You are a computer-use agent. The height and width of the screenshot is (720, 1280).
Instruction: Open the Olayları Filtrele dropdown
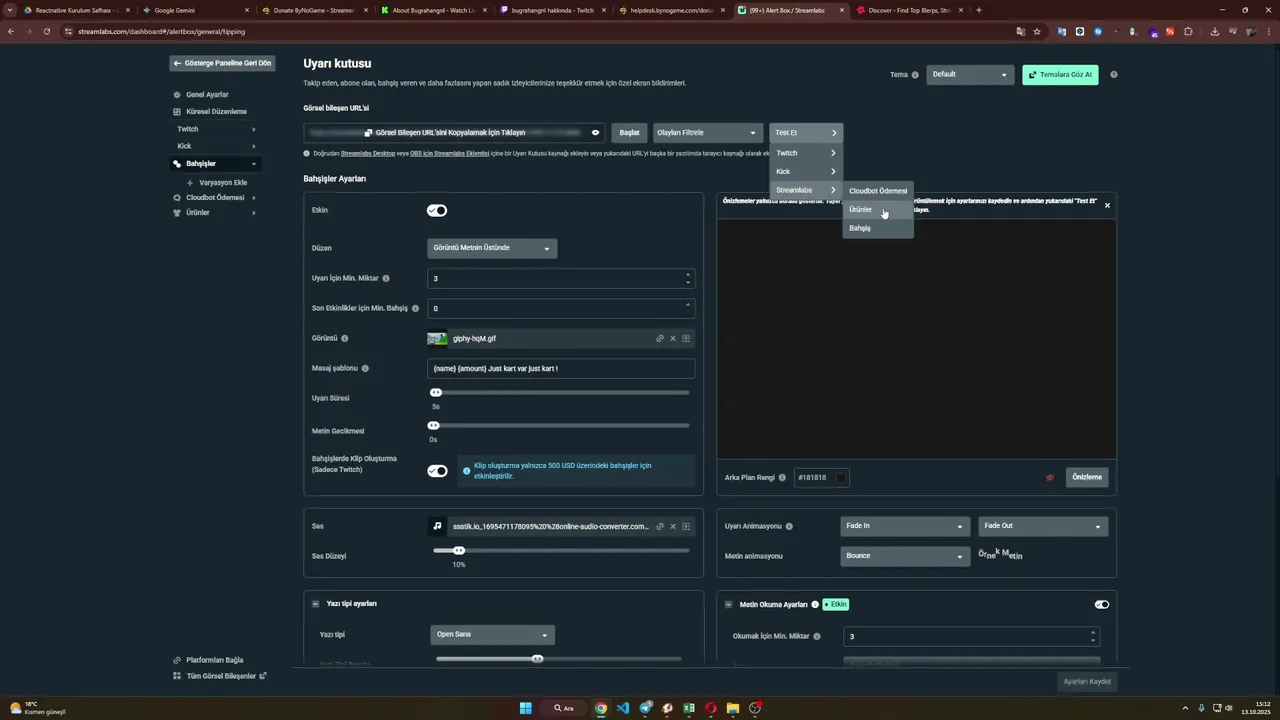click(707, 133)
